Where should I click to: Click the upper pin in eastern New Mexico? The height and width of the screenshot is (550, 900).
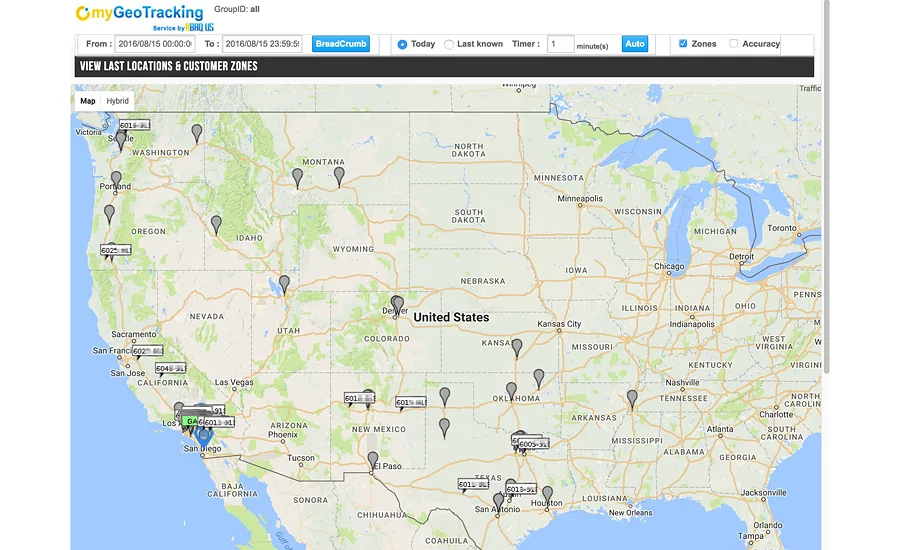[444, 397]
